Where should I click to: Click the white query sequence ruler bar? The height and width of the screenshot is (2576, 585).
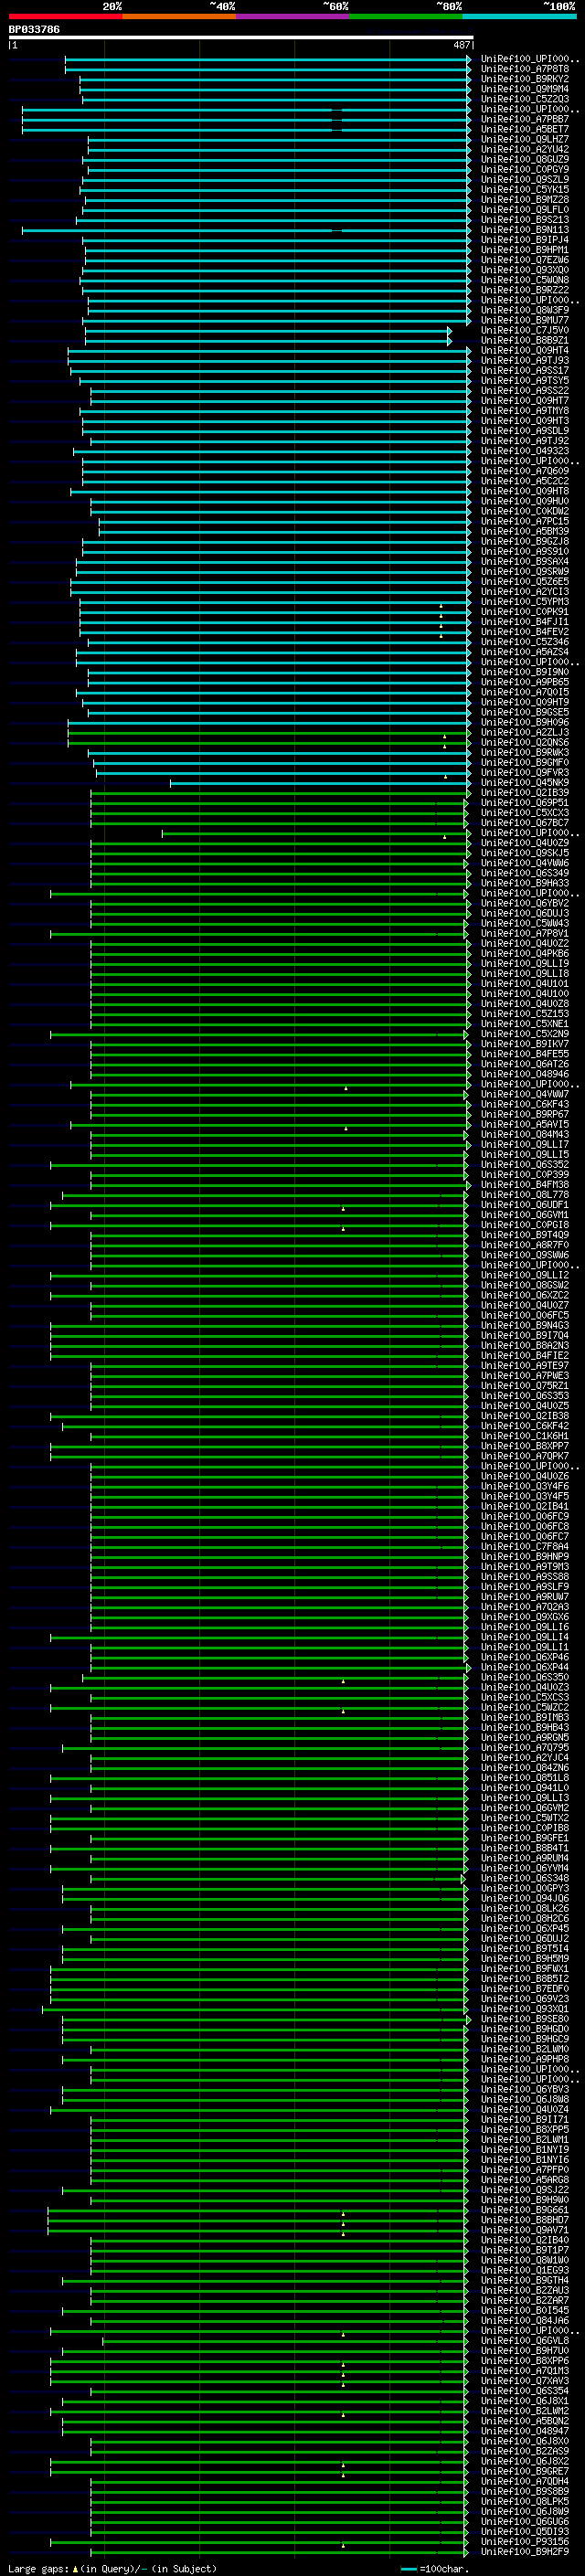[x=241, y=38]
